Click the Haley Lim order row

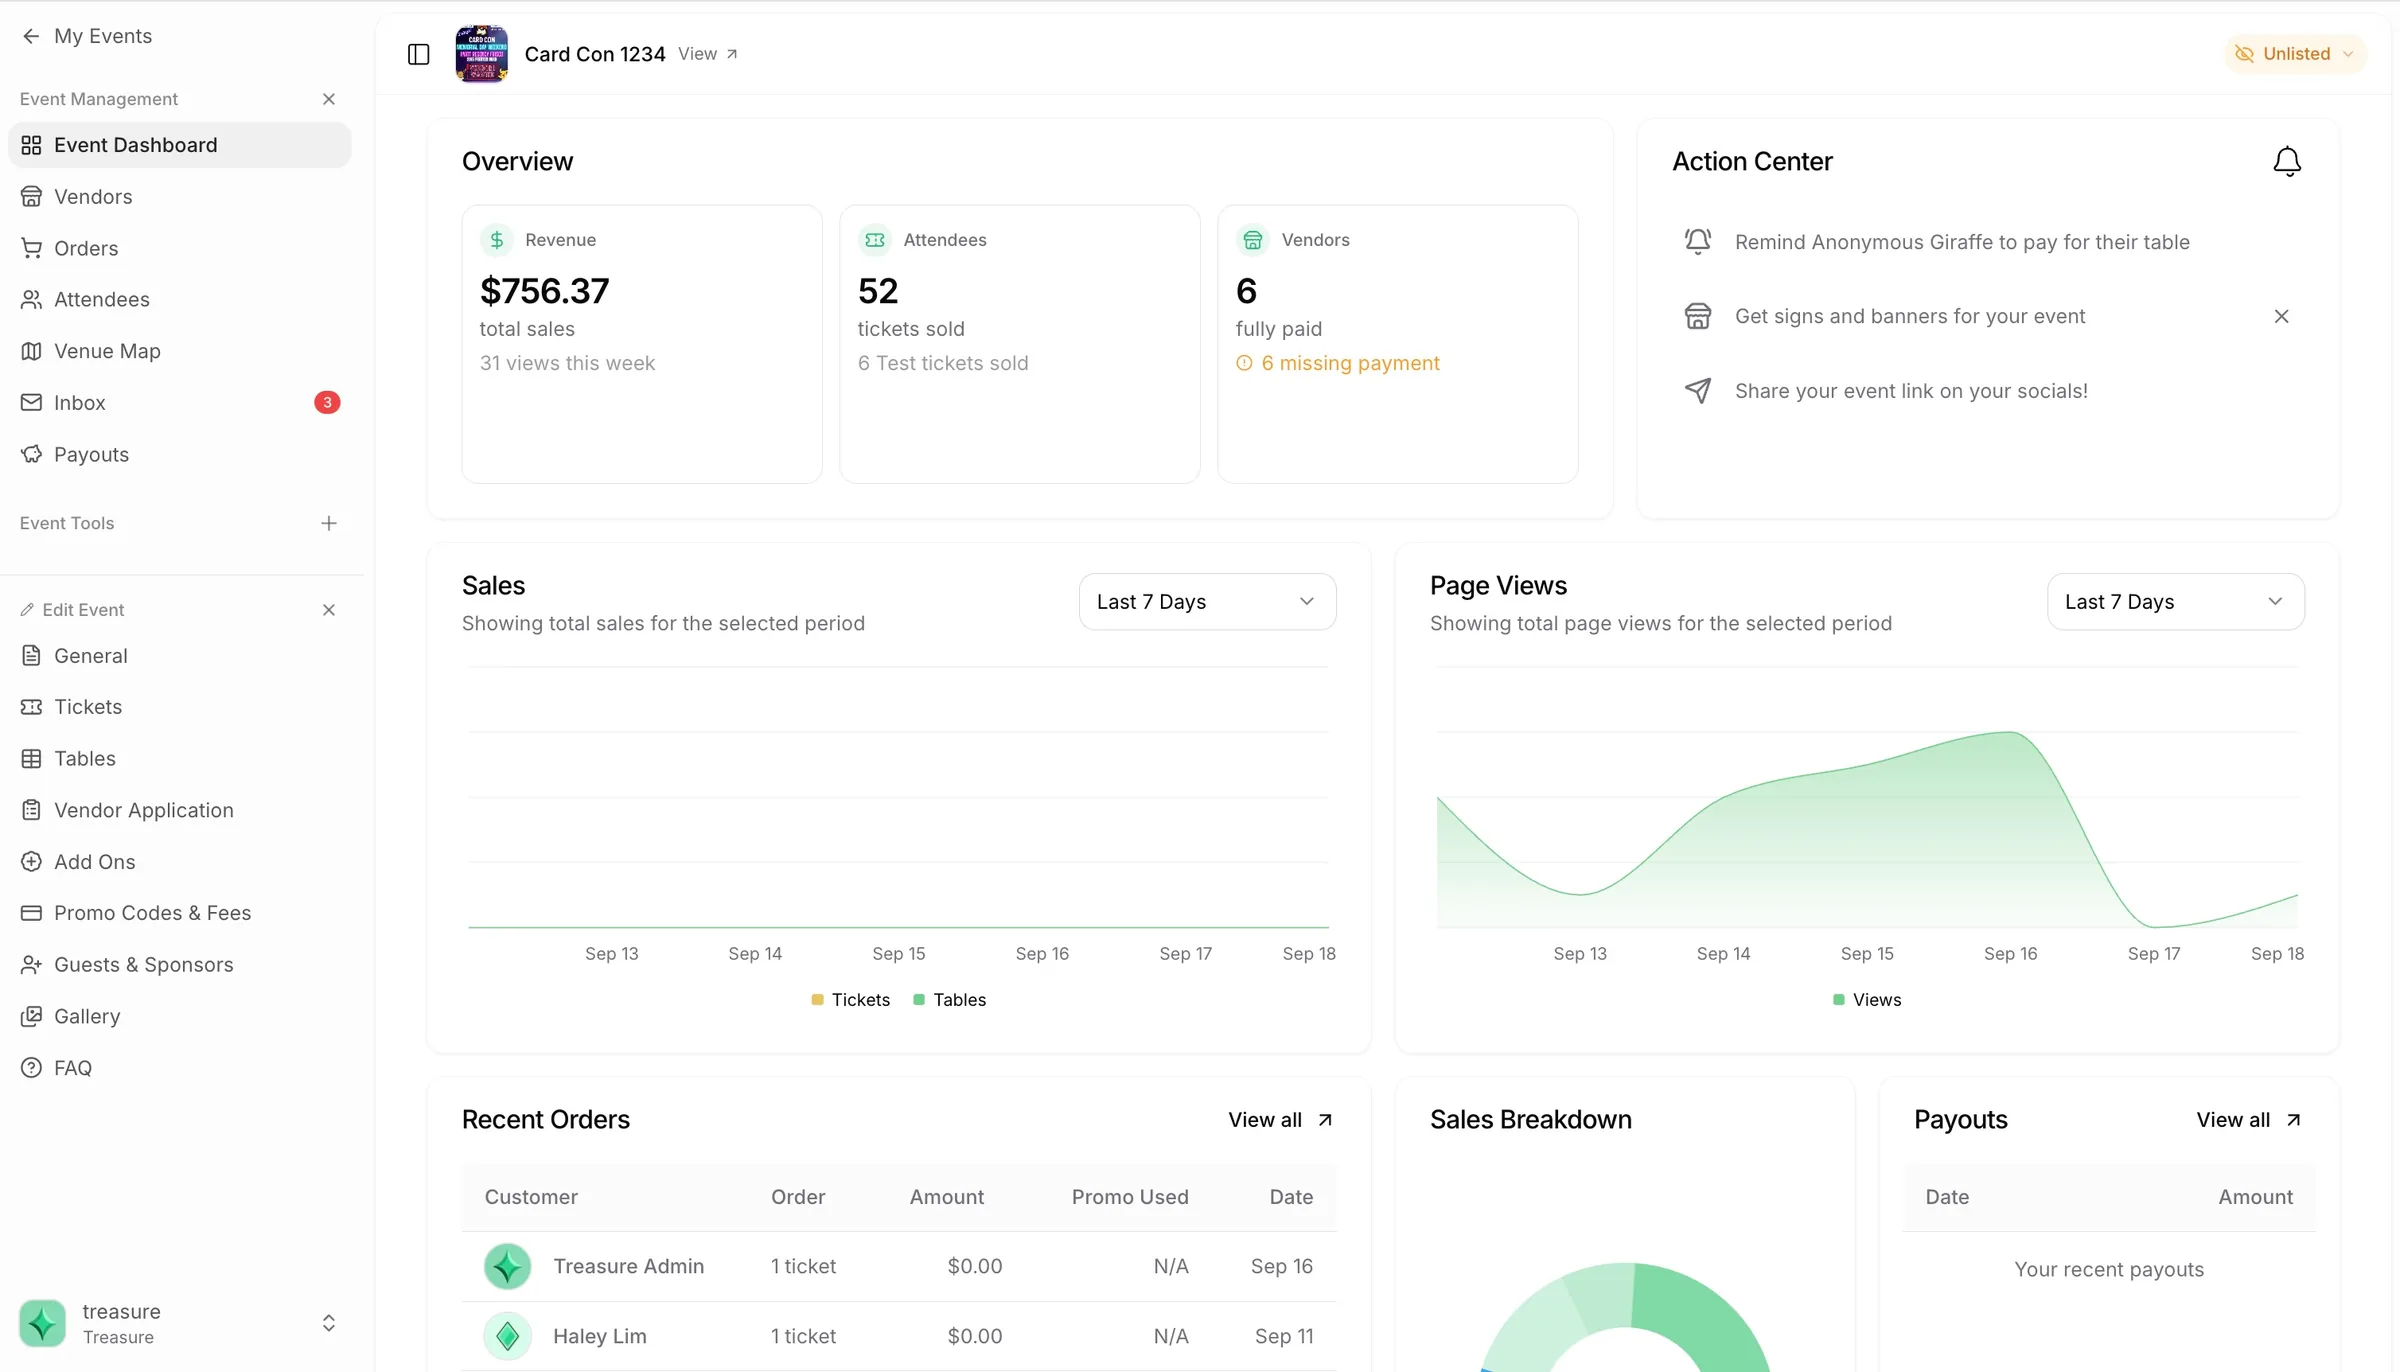click(x=898, y=1336)
